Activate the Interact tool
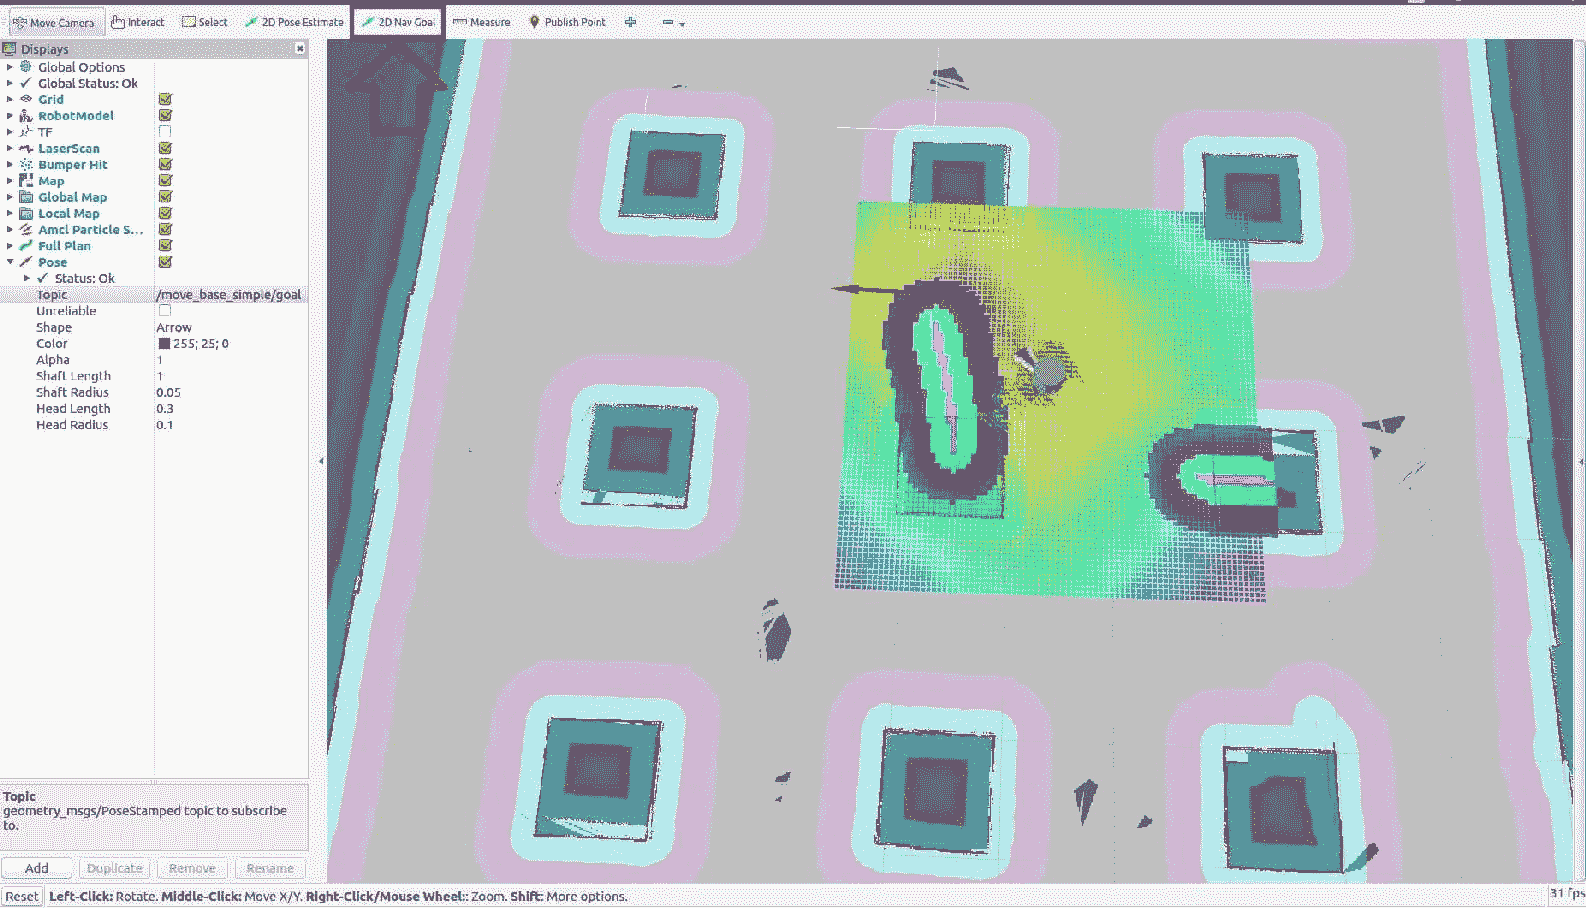 tap(137, 22)
